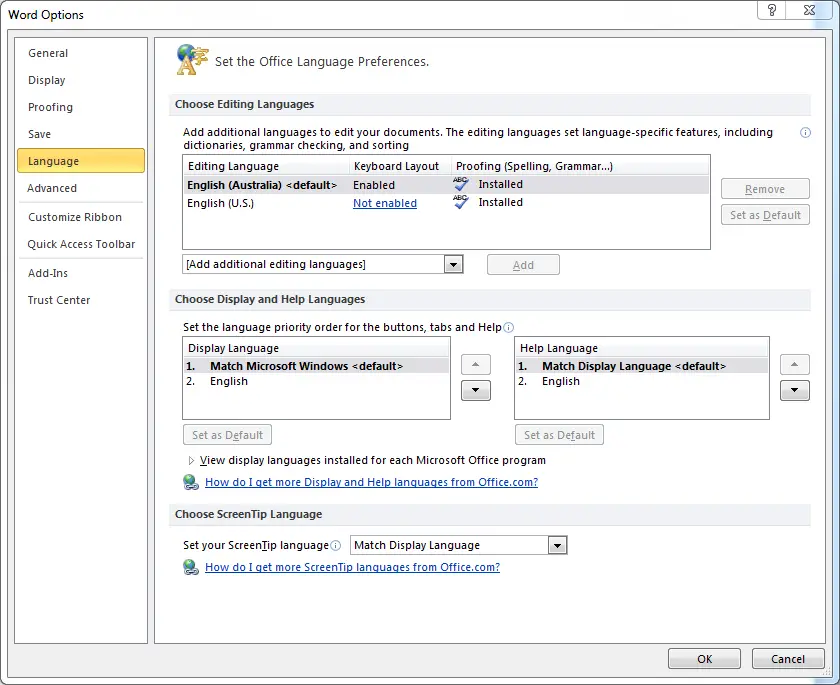Click the ABC proofing icon beside English (U.S.)
Image resolution: width=840 pixels, height=685 pixels.
(460, 202)
